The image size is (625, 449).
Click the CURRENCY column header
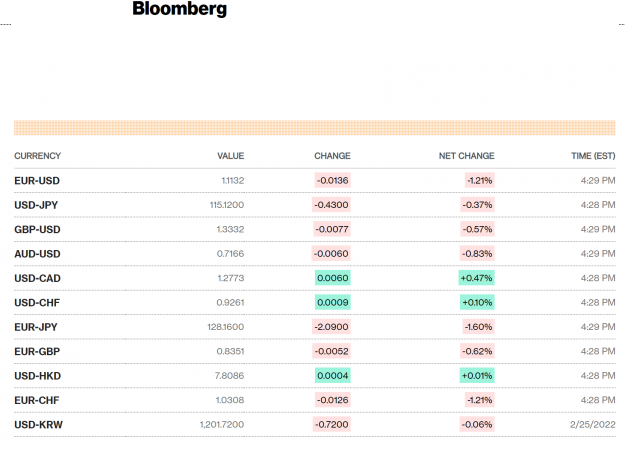click(x=37, y=156)
